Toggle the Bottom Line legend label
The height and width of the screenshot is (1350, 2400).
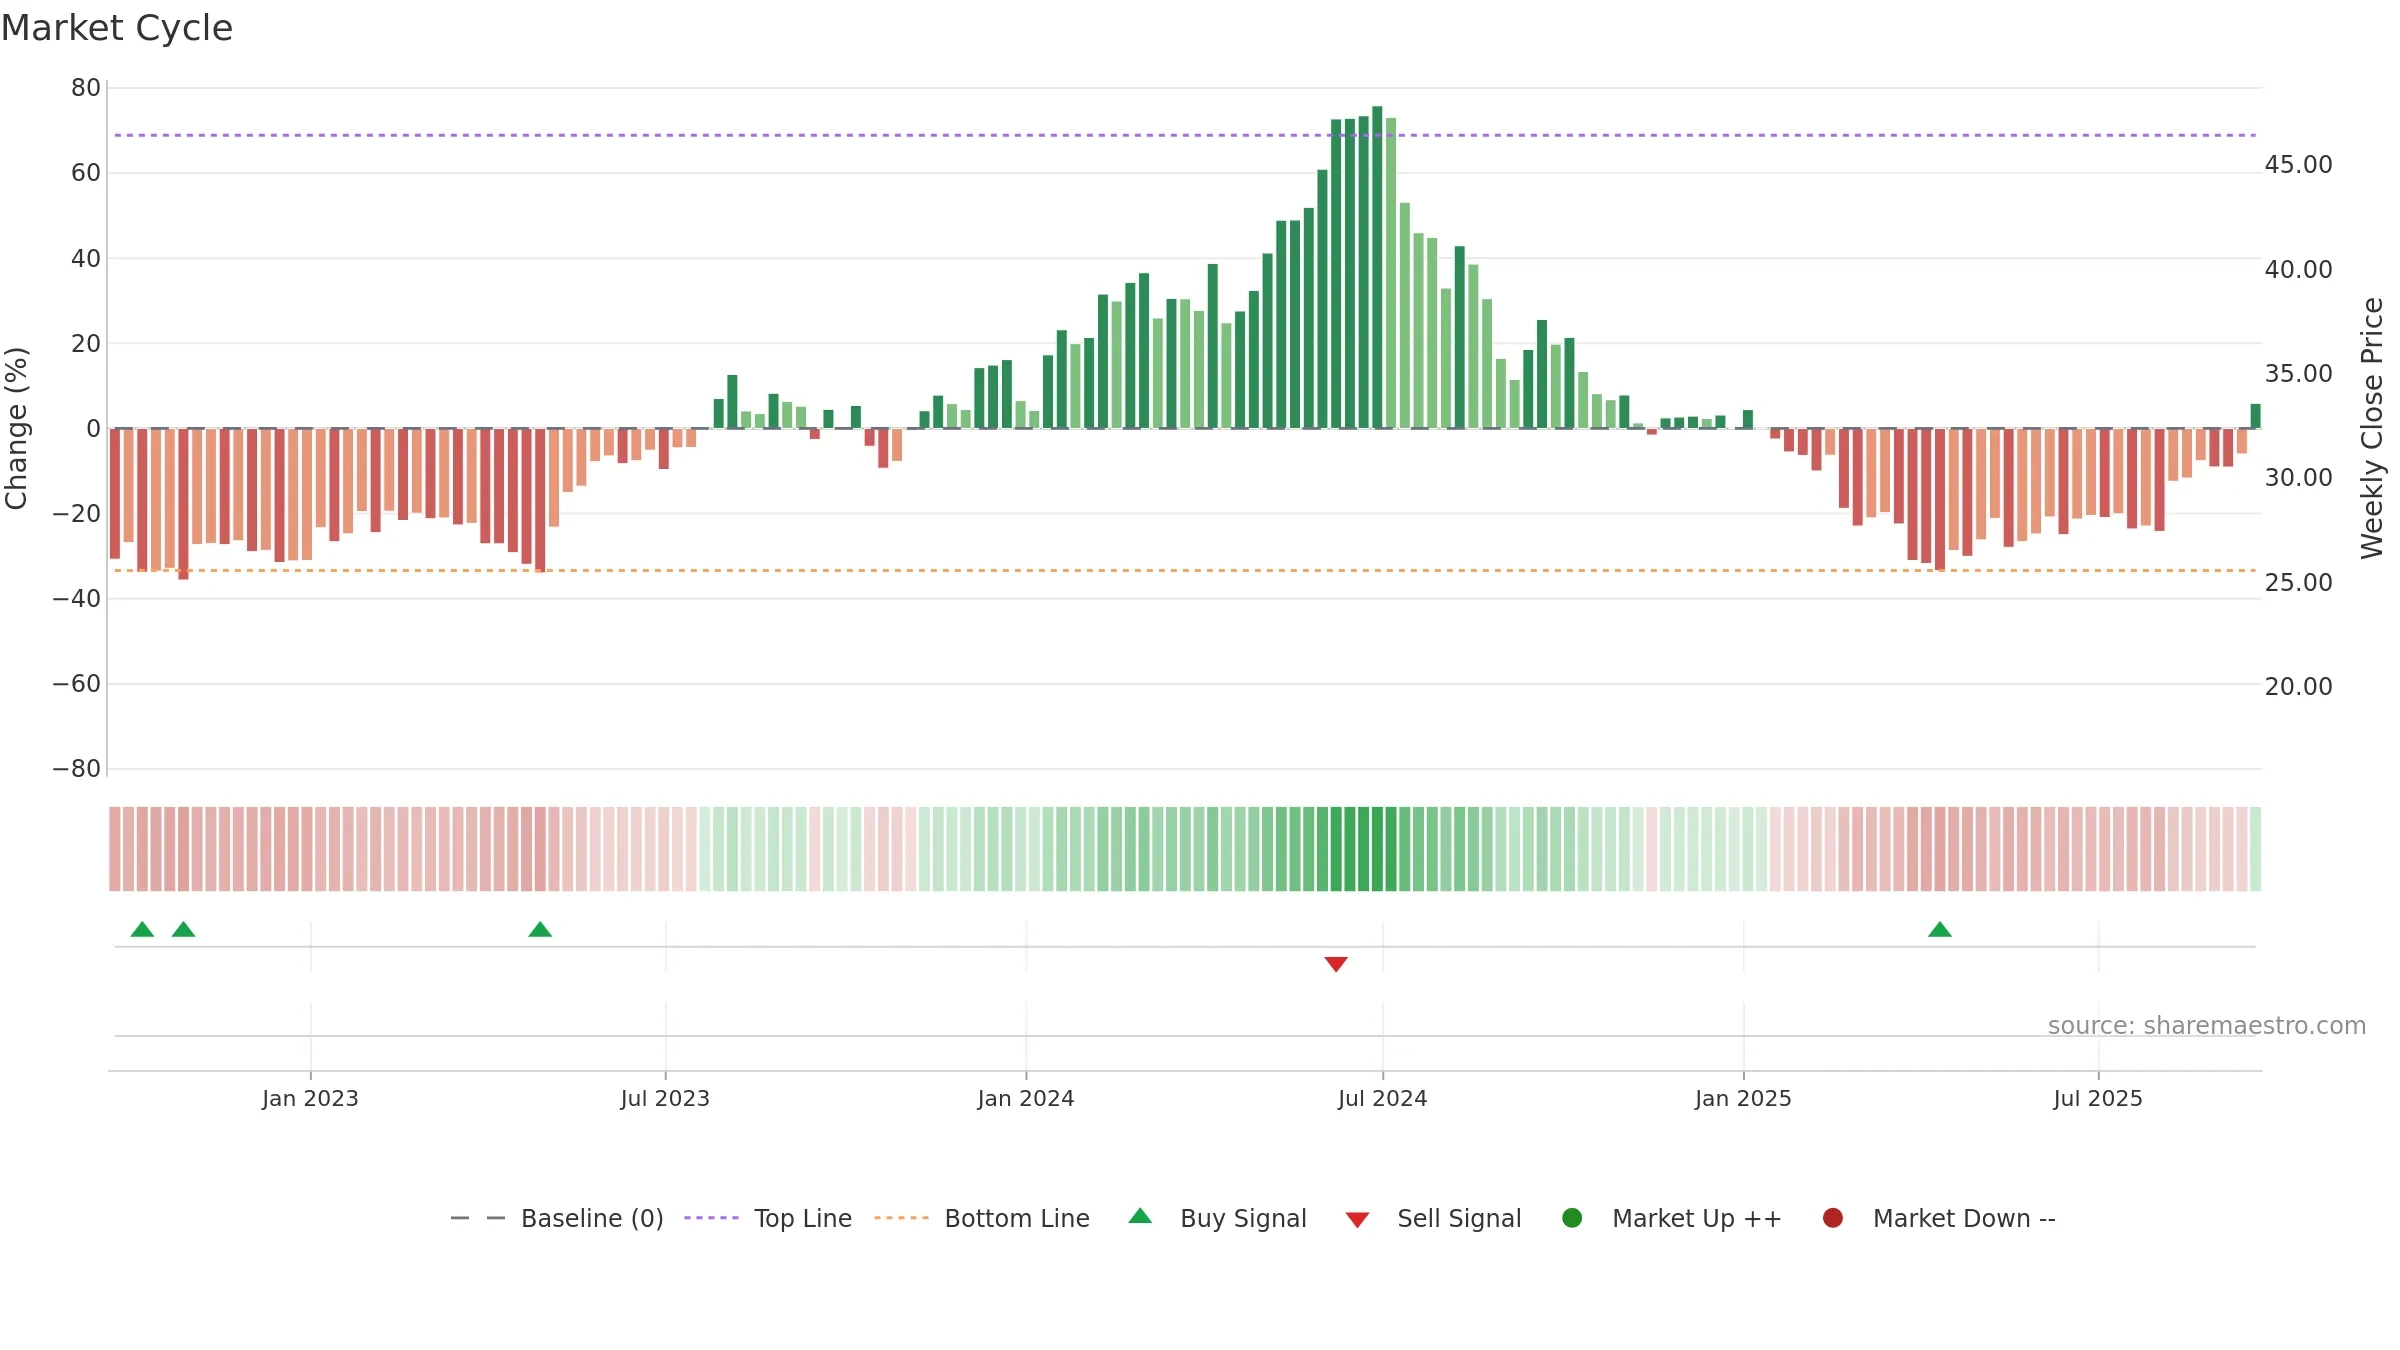point(1017,1218)
